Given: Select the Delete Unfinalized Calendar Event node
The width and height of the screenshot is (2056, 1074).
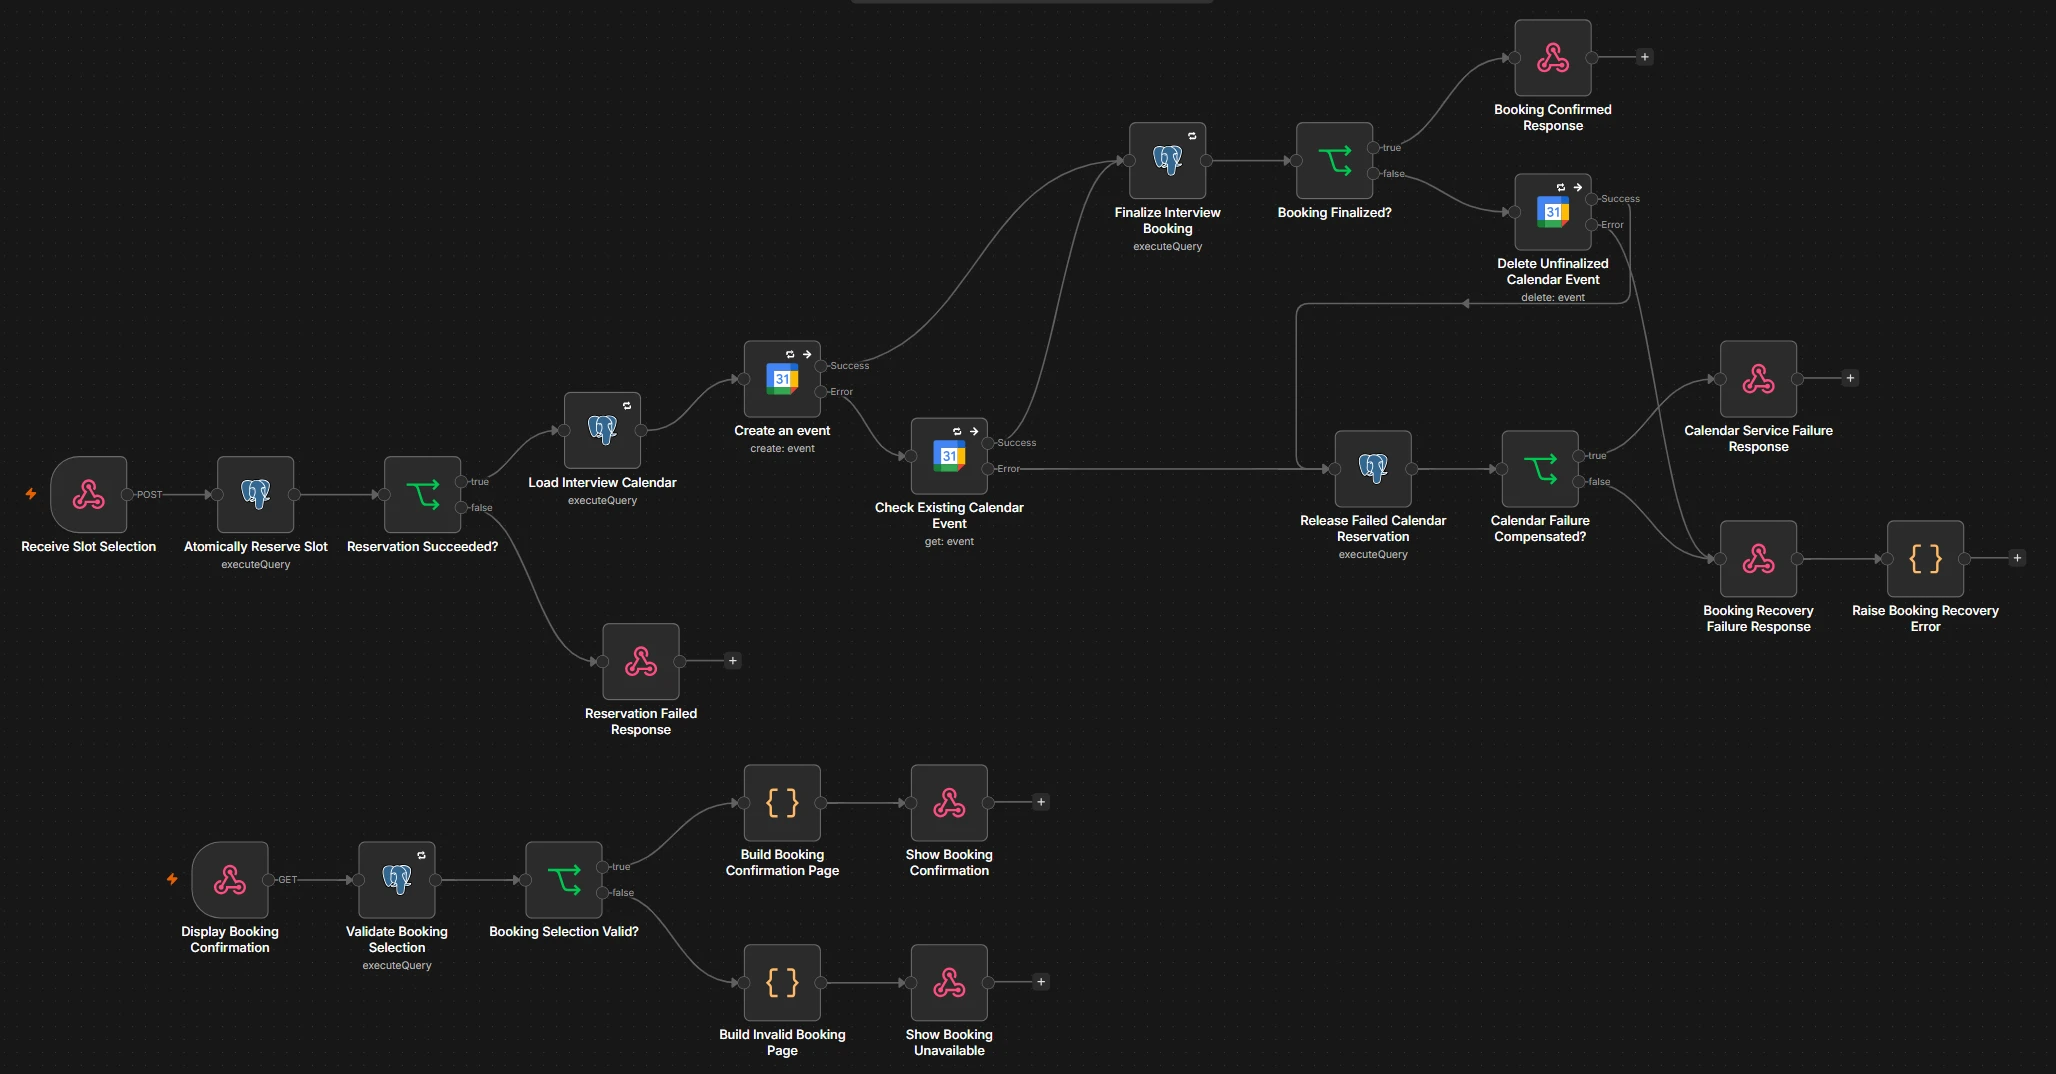Looking at the screenshot, I should (1553, 212).
